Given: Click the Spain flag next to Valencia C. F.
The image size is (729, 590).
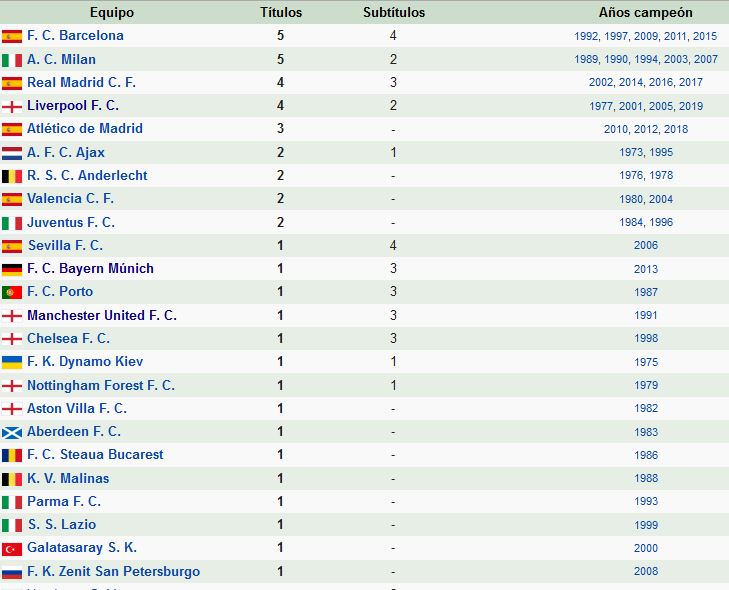Looking at the screenshot, I should 12,199.
